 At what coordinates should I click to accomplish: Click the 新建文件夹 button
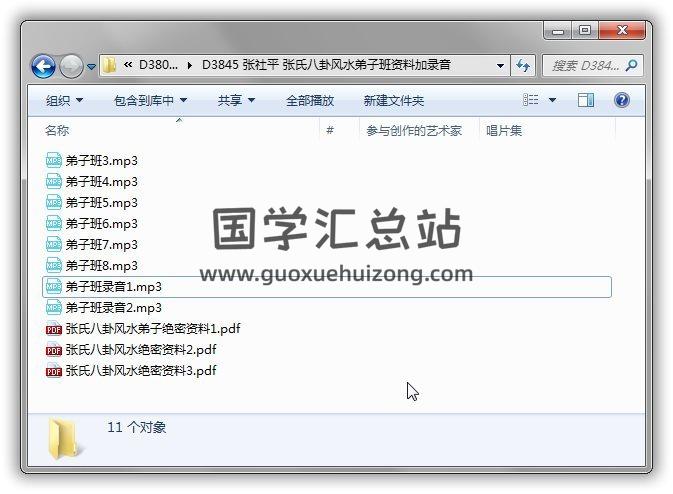coord(393,101)
